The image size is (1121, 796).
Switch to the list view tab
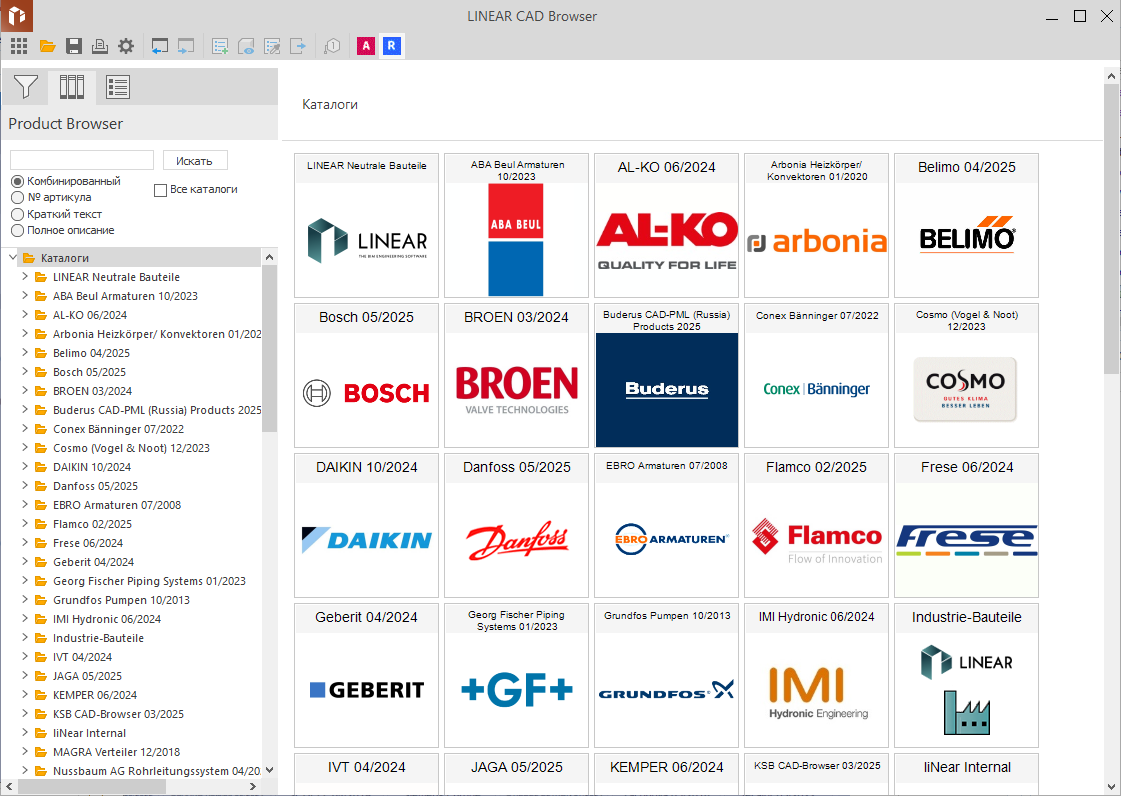point(117,87)
